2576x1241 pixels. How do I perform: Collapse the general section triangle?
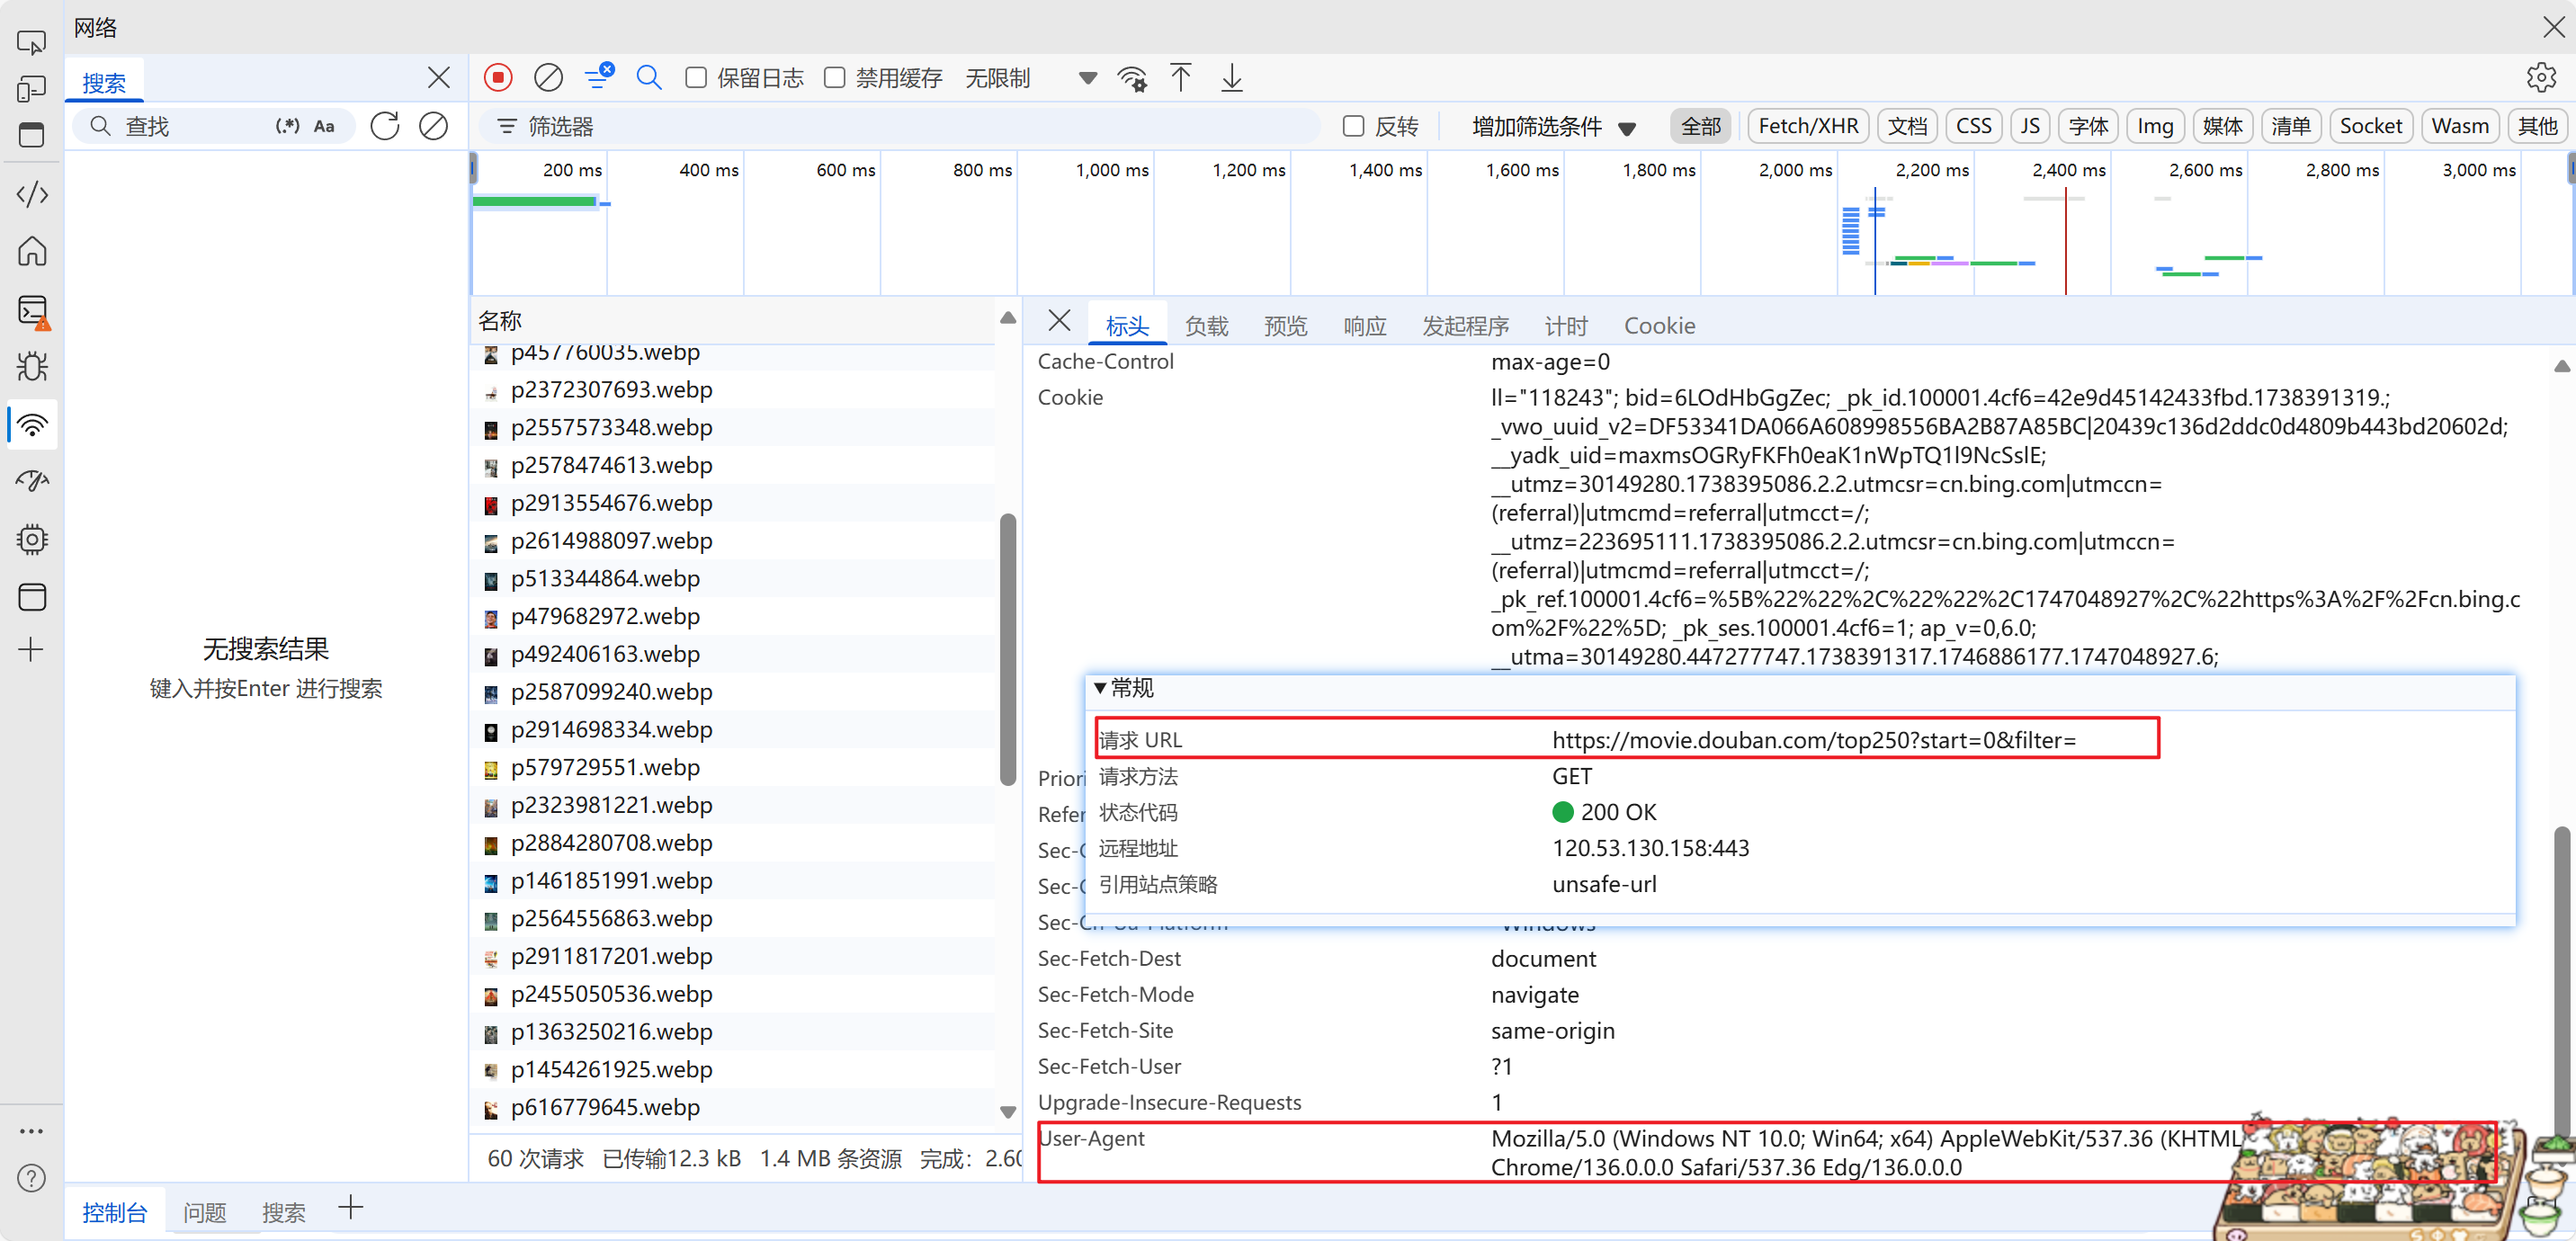point(1099,688)
